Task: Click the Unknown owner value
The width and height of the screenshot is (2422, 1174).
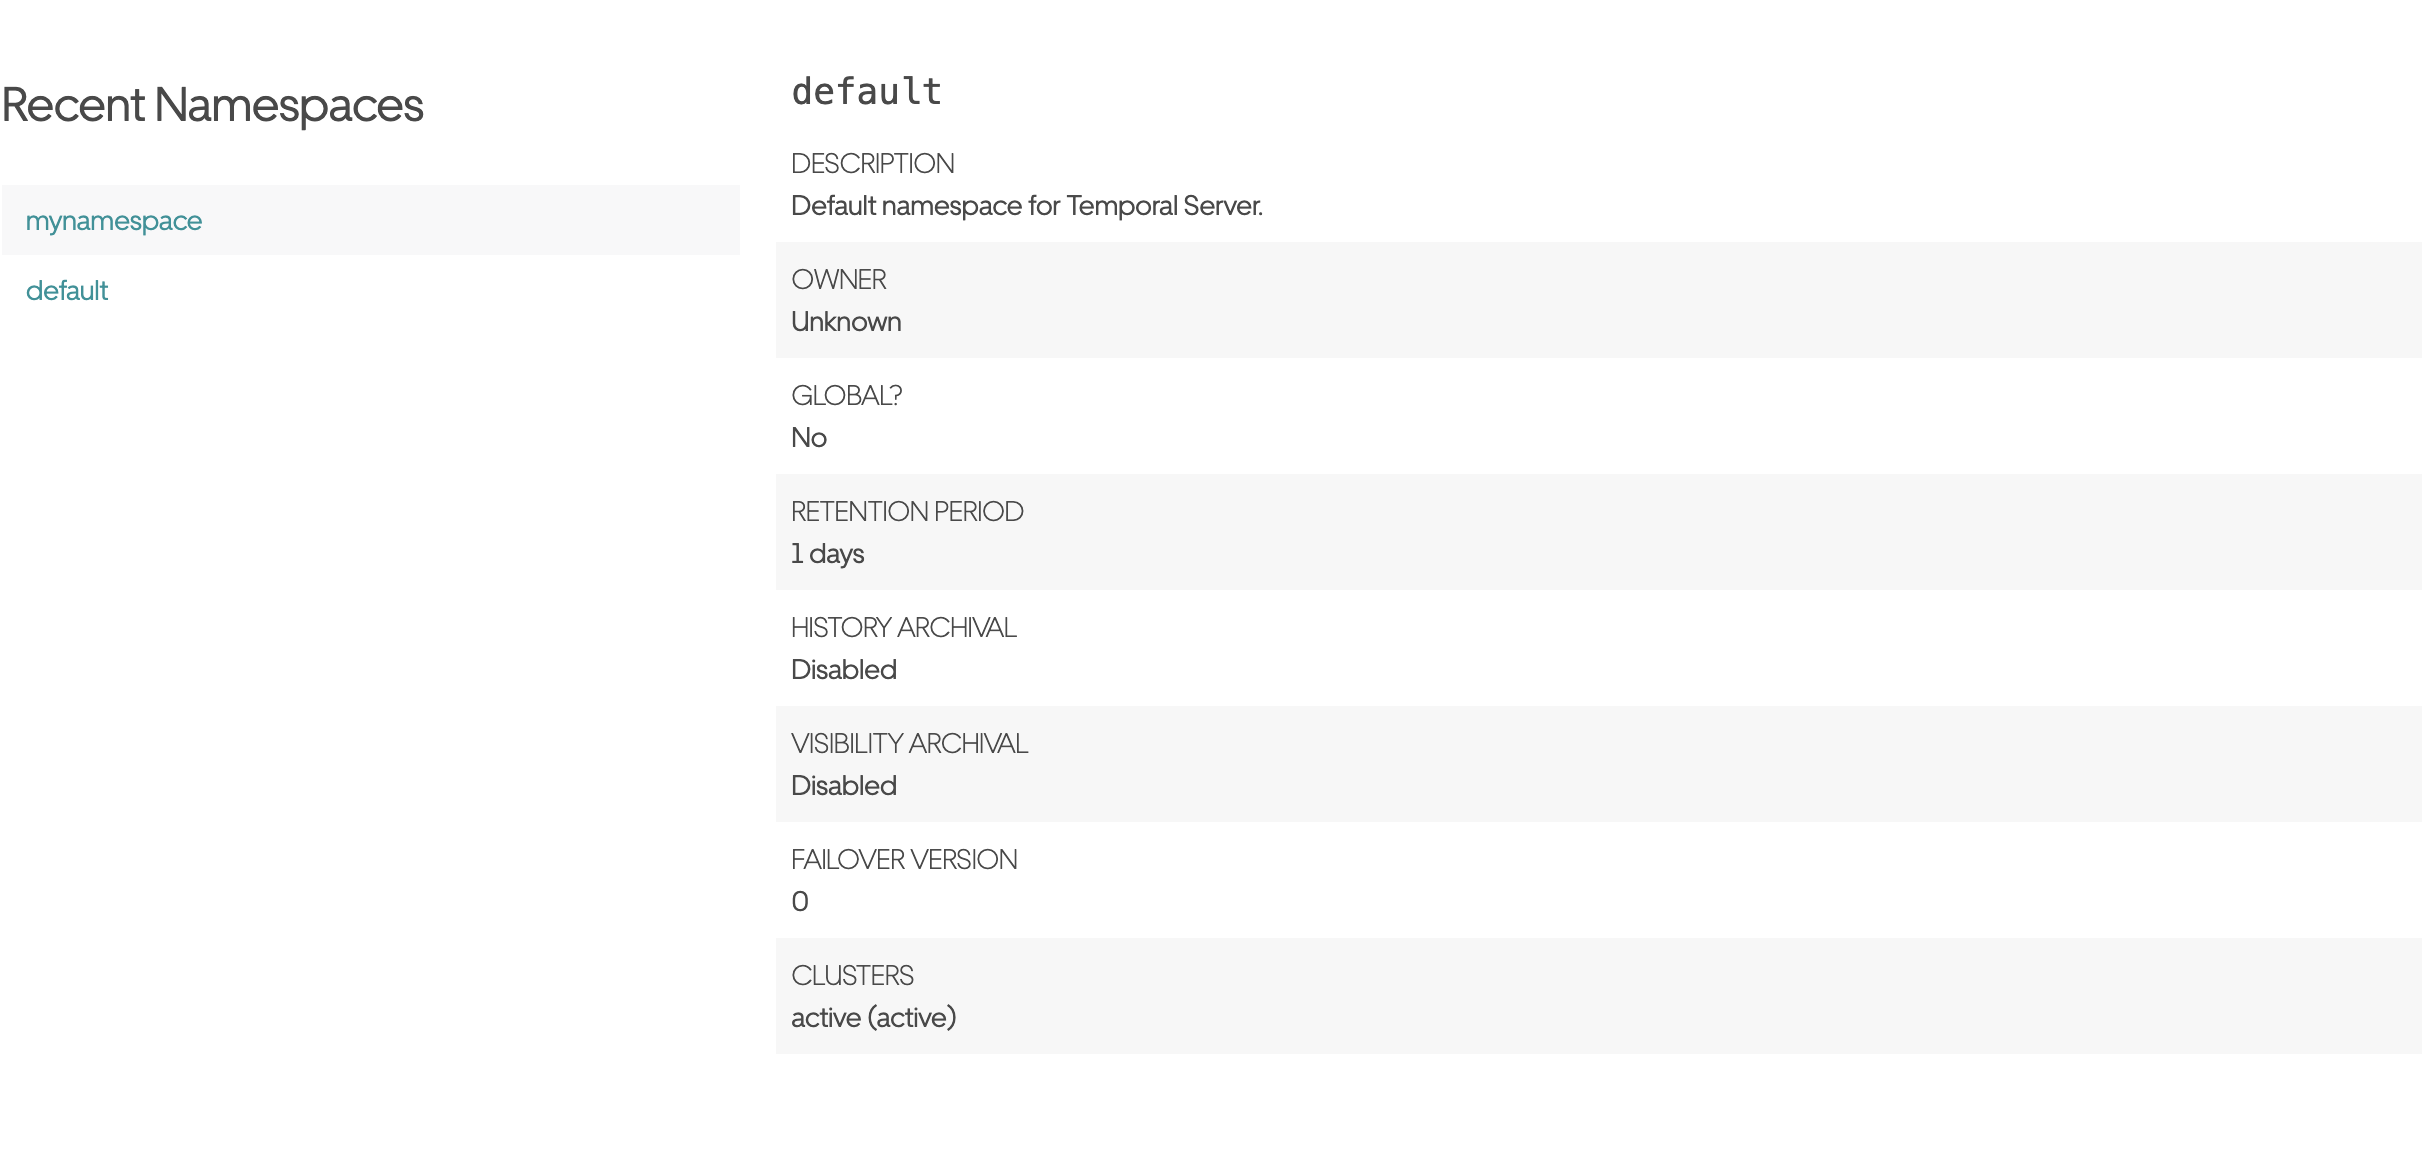Action: pyautogui.click(x=845, y=321)
